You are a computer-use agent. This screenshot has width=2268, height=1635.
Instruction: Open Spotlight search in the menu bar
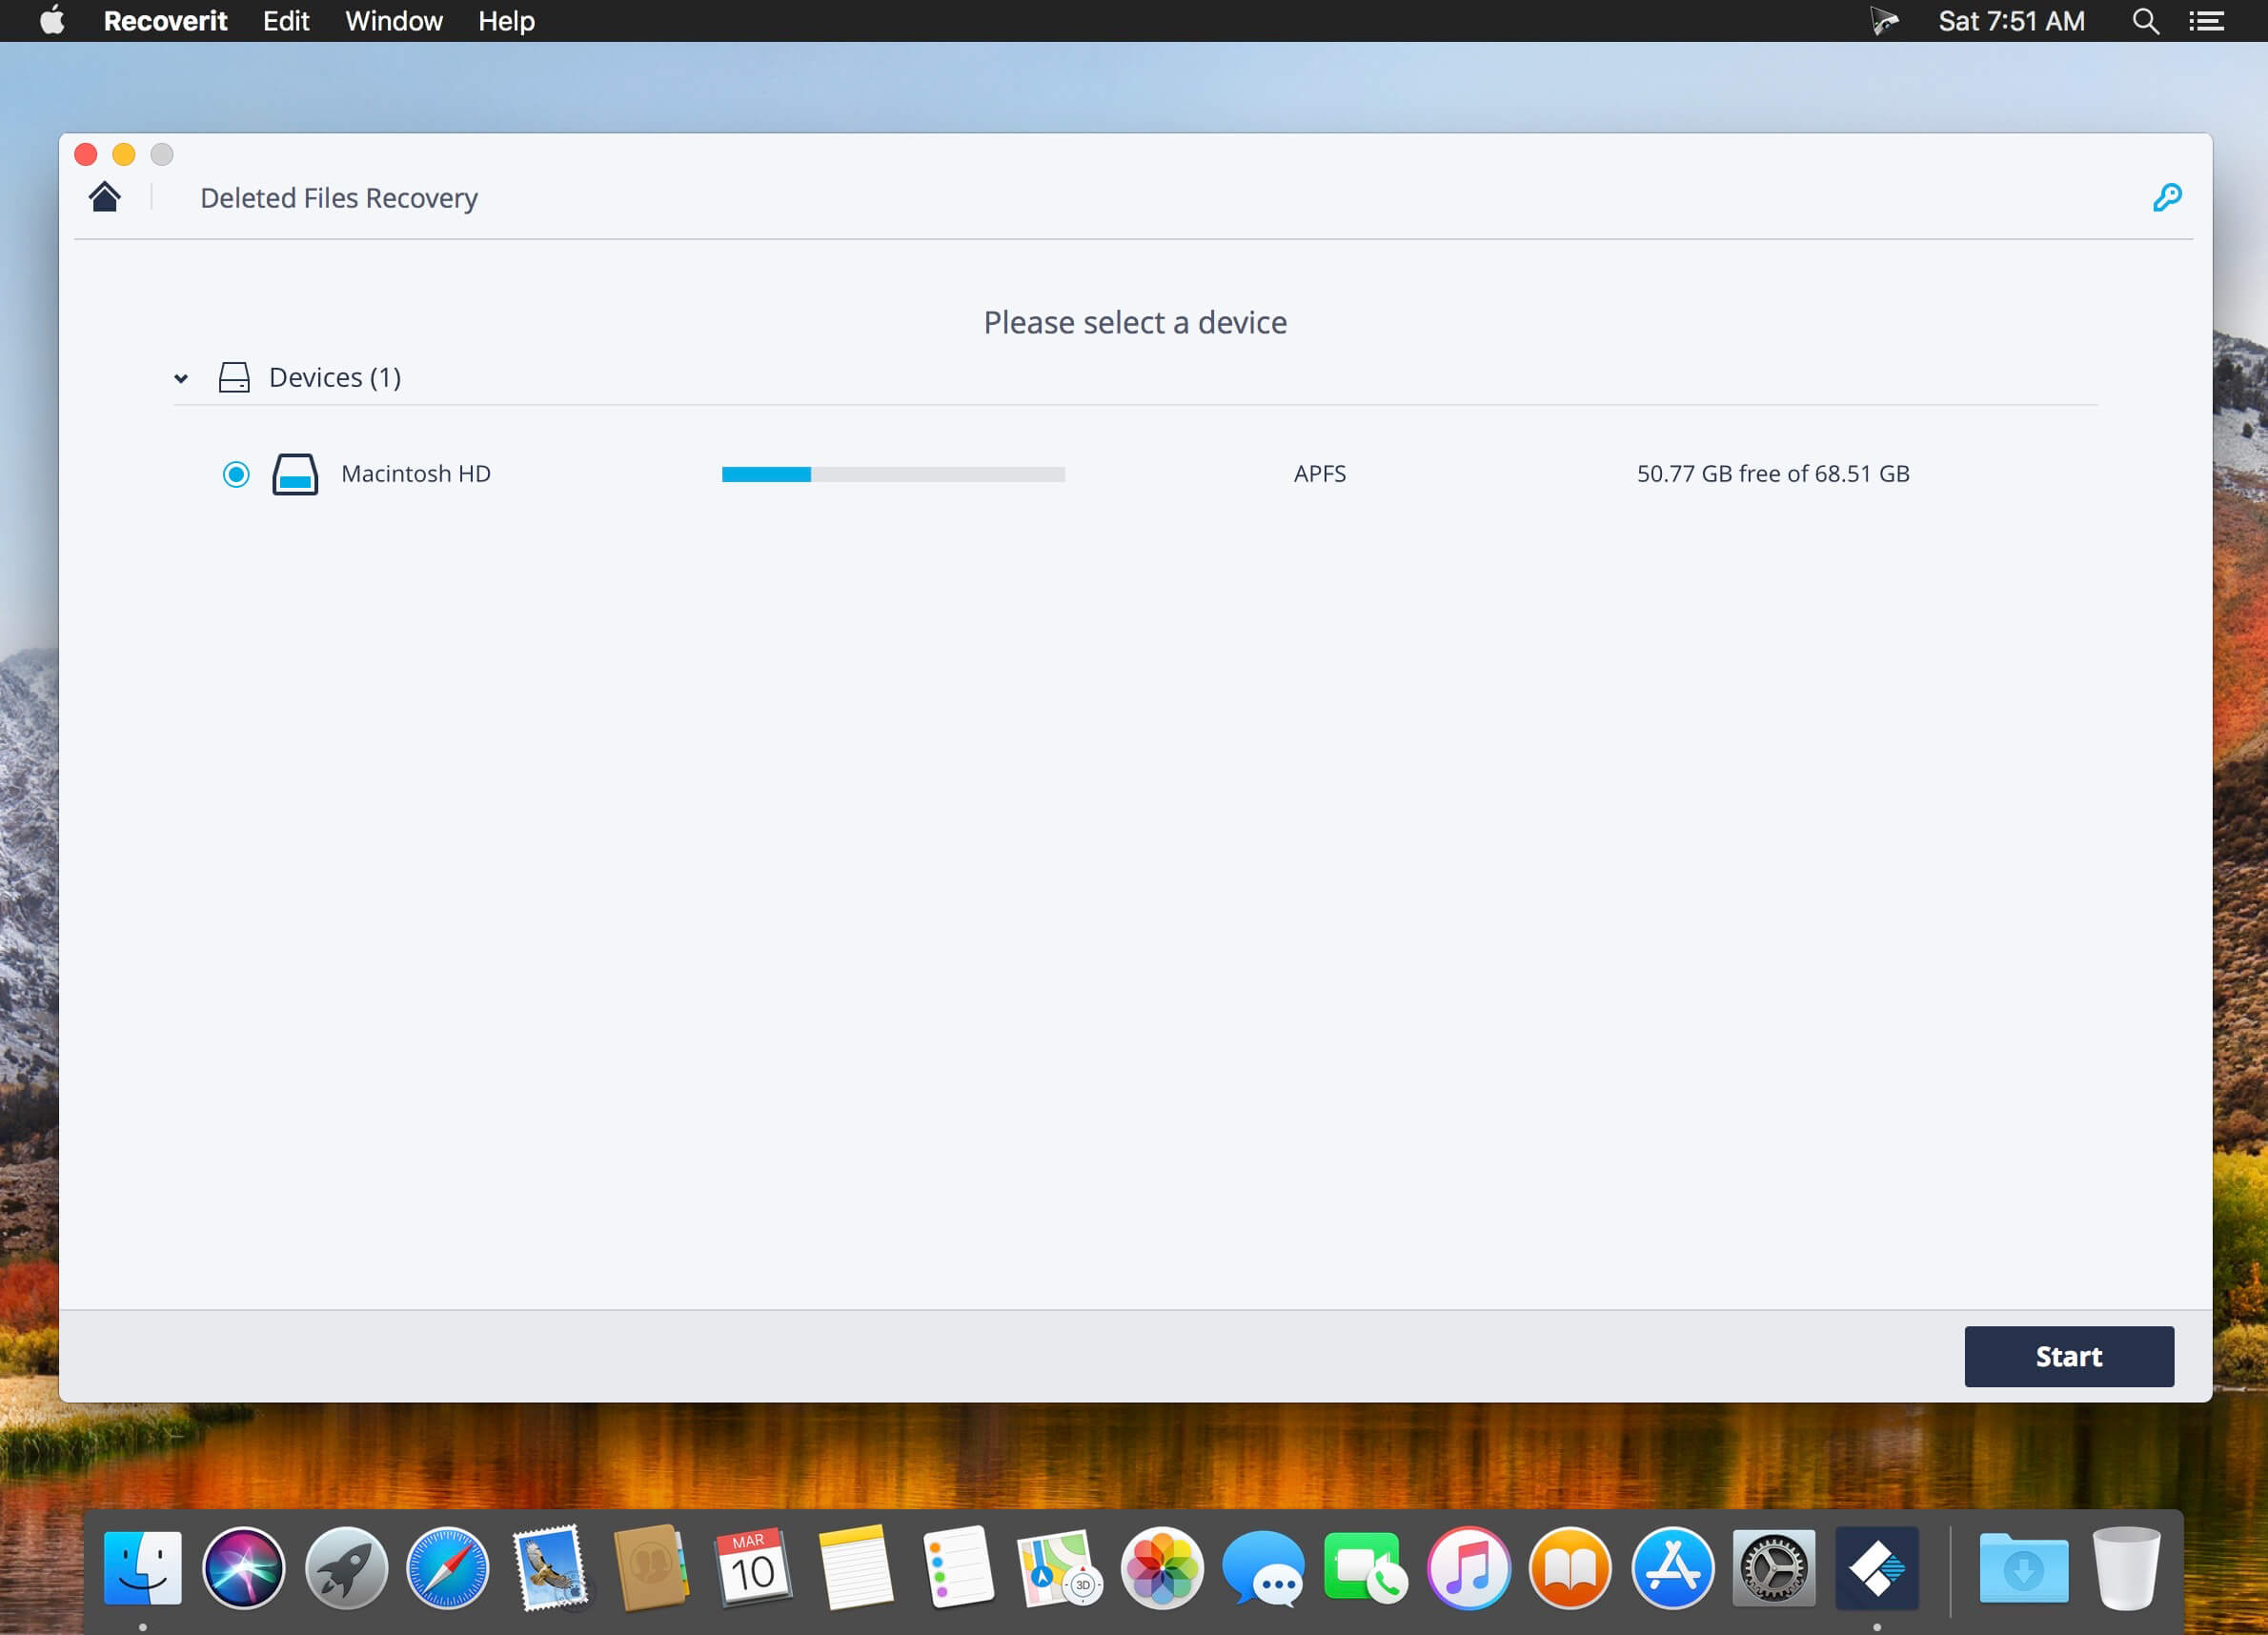2144,21
